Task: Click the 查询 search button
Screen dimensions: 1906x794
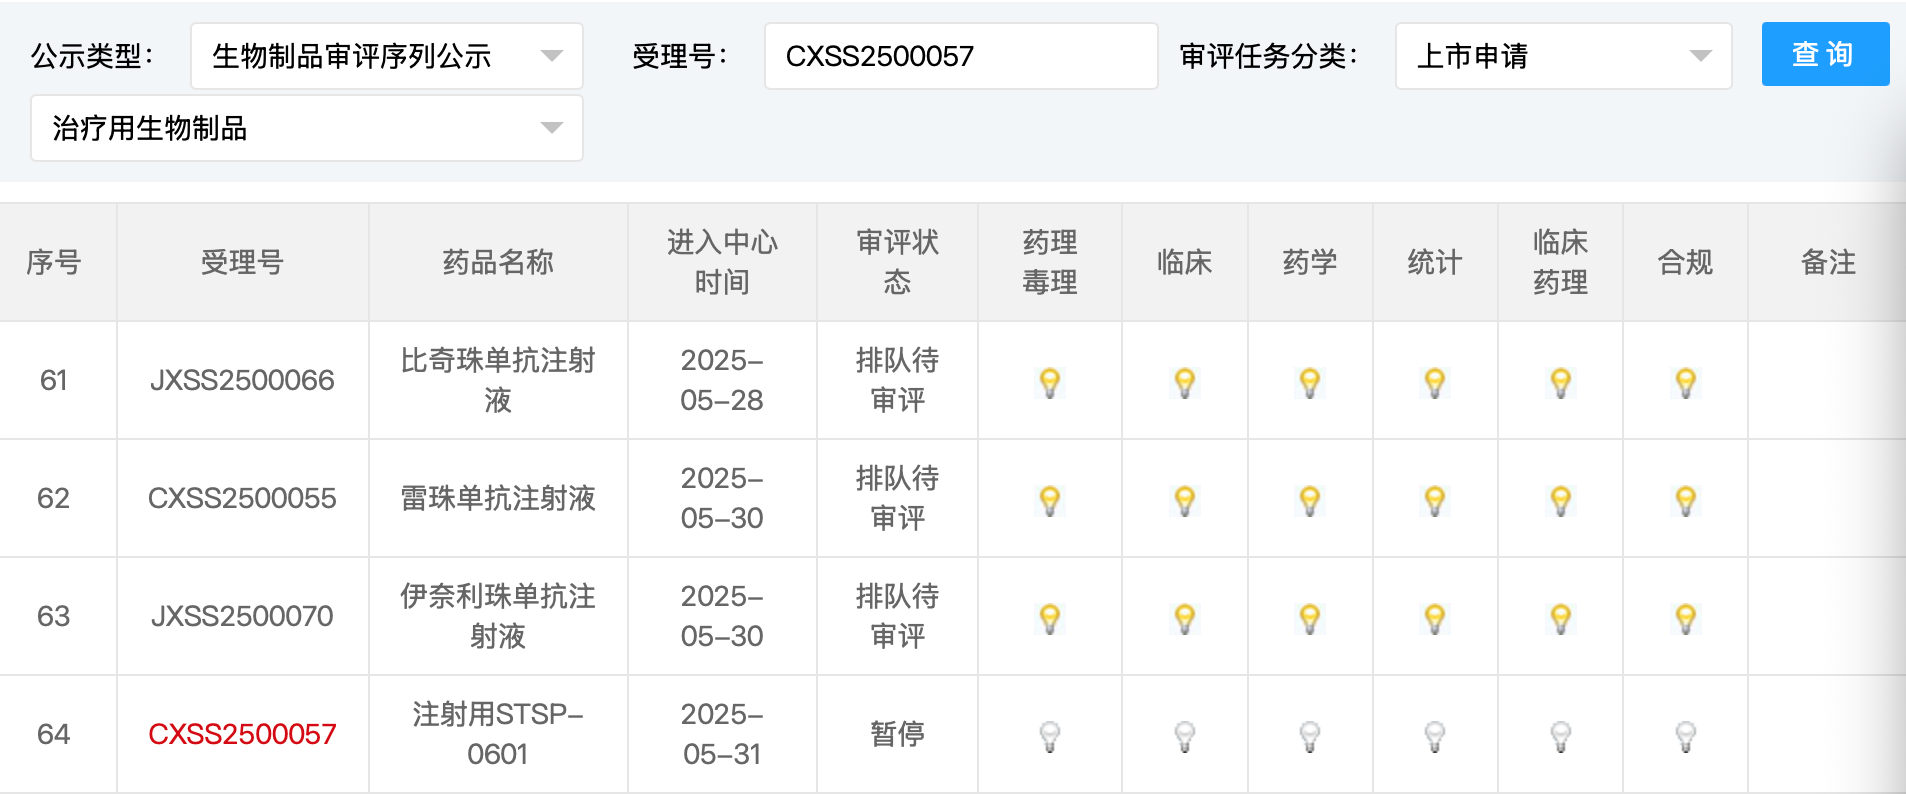Action: 1824,54
